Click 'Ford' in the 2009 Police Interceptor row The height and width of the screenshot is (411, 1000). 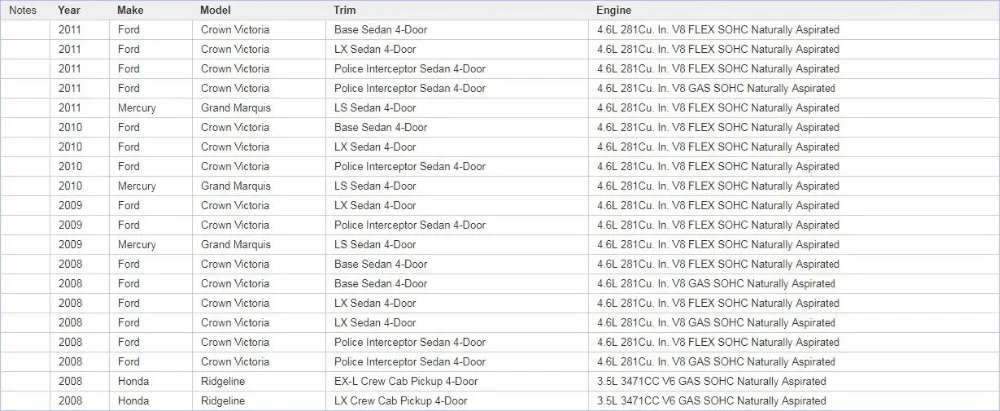(x=129, y=225)
